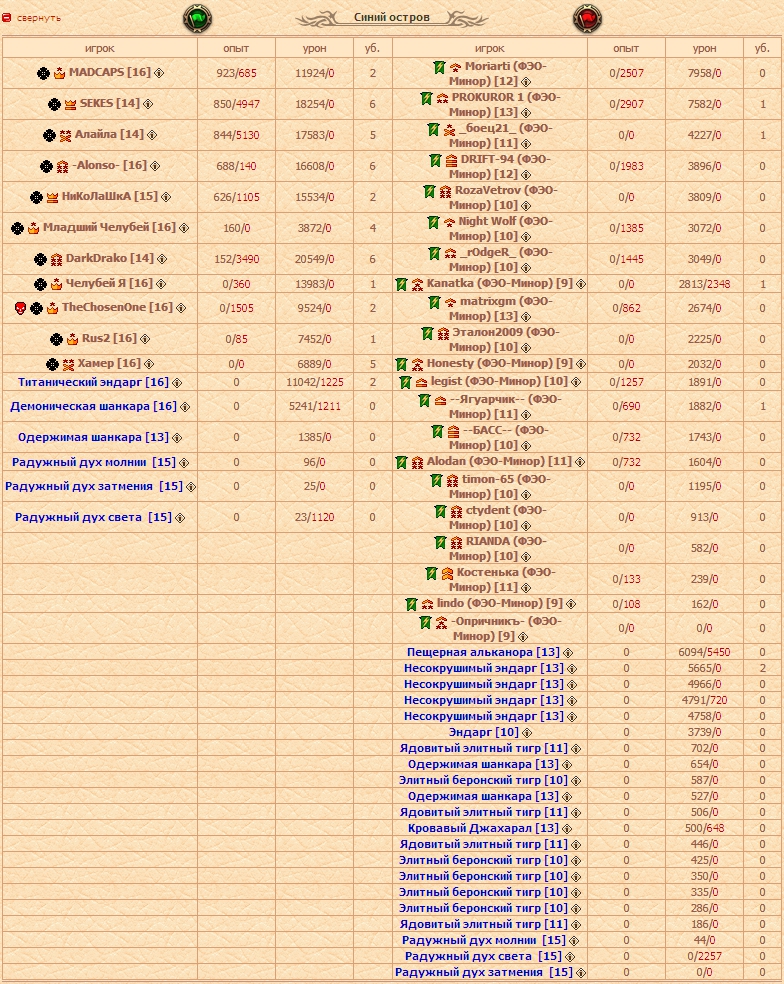Open player profile RozaVetrov (ФЭО-Минор)
Screen dimensions: 784x984
[x=503, y=197]
